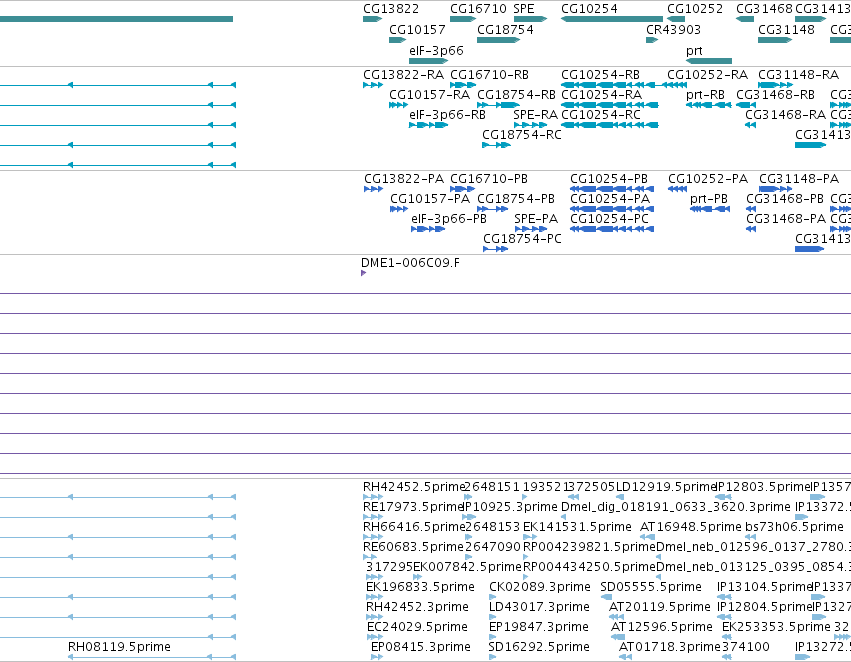The image size is (851, 662).
Task: Click the CG13822-PA protein label
Action: [404, 179]
